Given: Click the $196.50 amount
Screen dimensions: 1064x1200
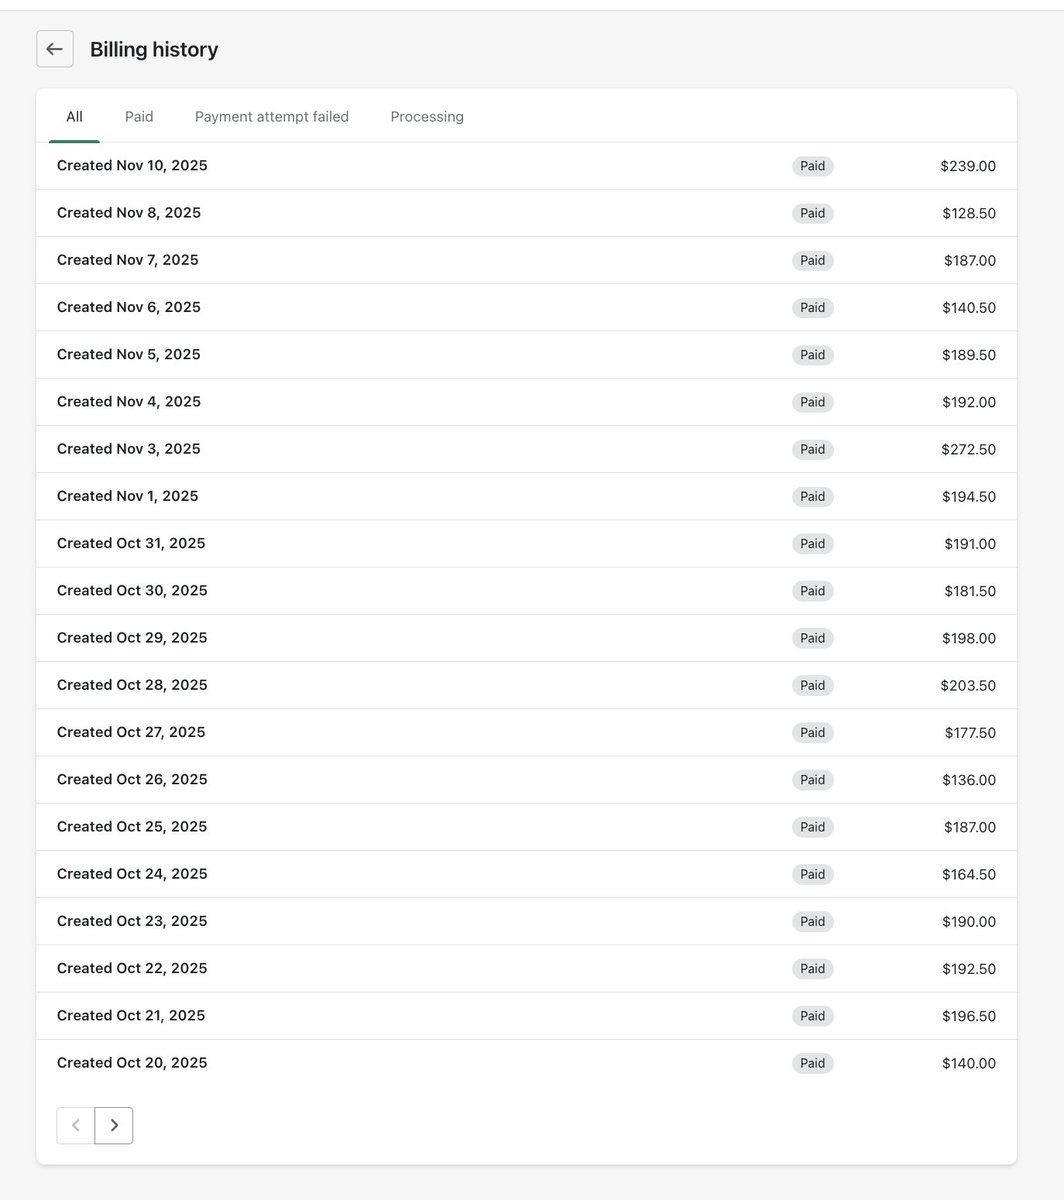Looking at the screenshot, I should tap(969, 1016).
